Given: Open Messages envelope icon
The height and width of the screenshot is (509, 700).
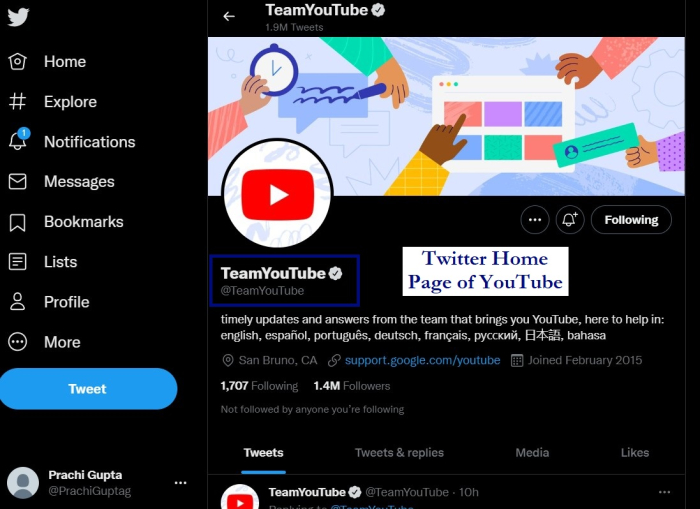Looking at the screenshot, I should [x=17, y=181].
